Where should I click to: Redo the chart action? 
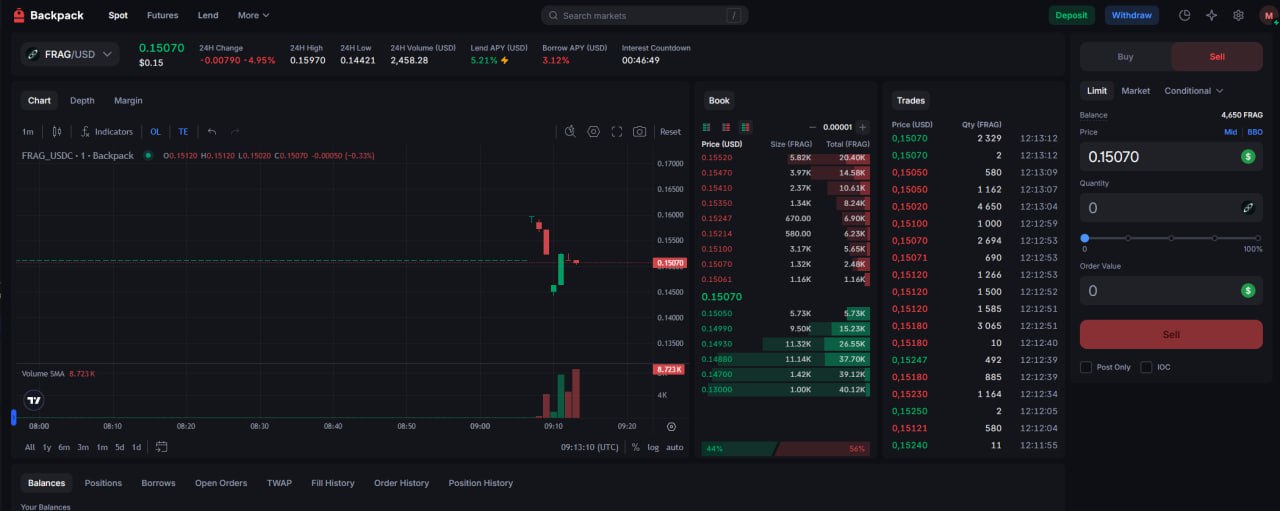coord(236,131)
